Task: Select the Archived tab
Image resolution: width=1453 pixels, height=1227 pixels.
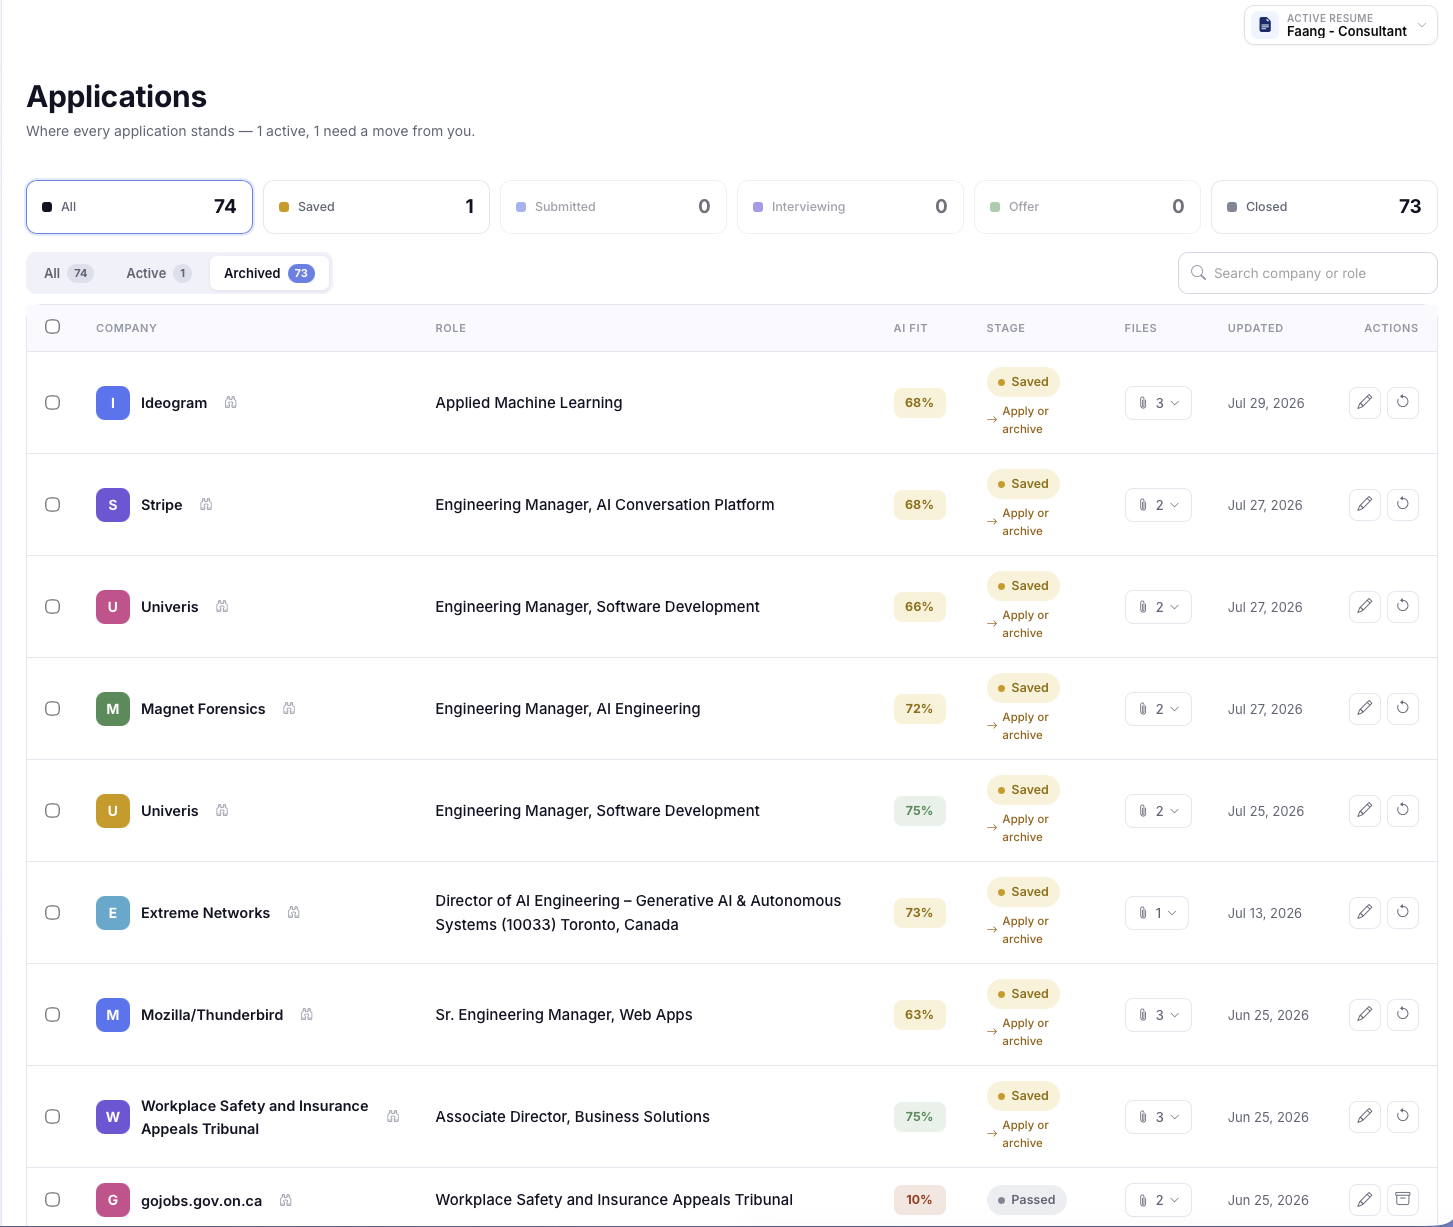Action: [x=269, y=273]
